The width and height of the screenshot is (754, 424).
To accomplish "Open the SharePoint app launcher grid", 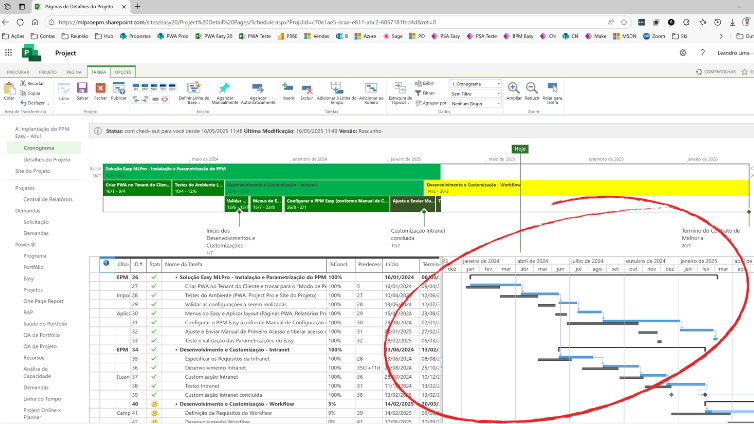I will click(9, 53).
